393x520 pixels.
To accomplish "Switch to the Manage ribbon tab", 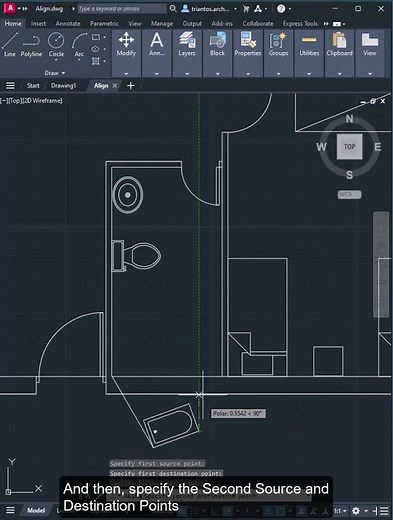I will (x=162, y=23).
